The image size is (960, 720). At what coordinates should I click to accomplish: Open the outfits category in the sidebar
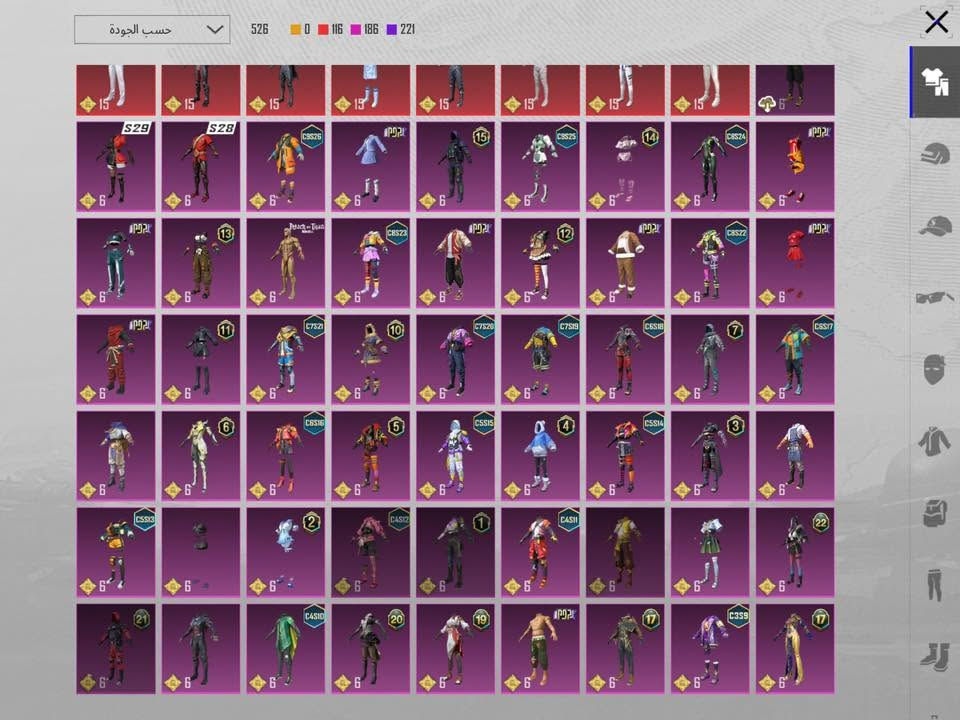pyautogui.click(x=935, y=81)
